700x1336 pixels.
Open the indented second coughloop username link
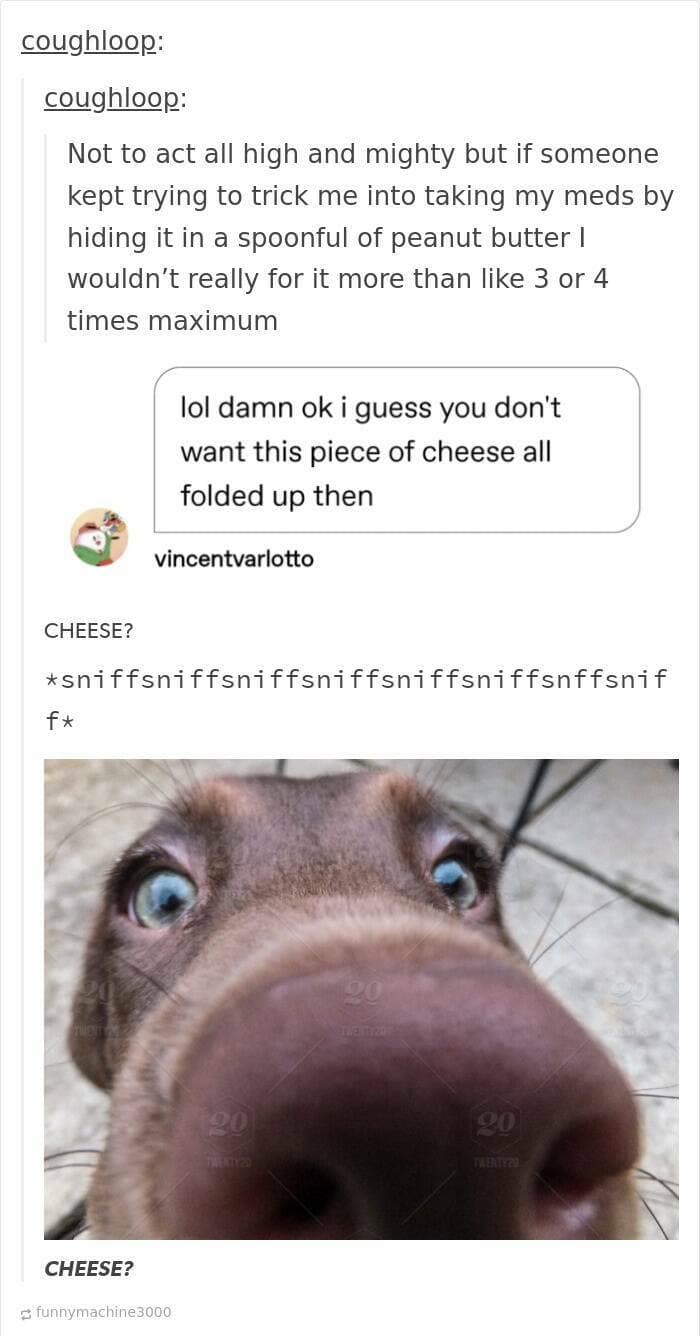point(115,98)
